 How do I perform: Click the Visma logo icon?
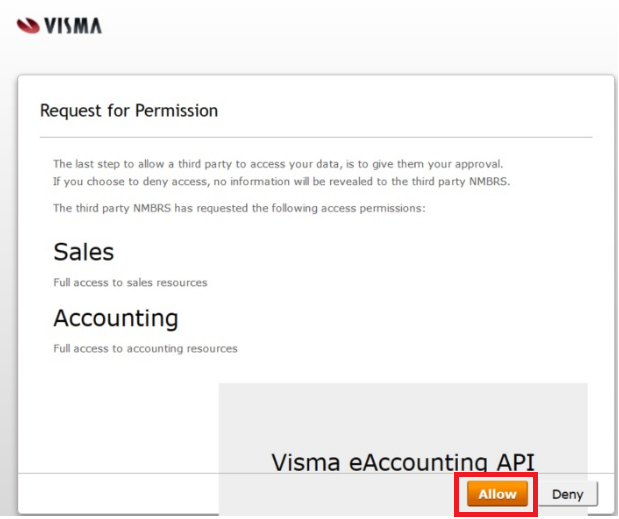click(x=28, y=26)
